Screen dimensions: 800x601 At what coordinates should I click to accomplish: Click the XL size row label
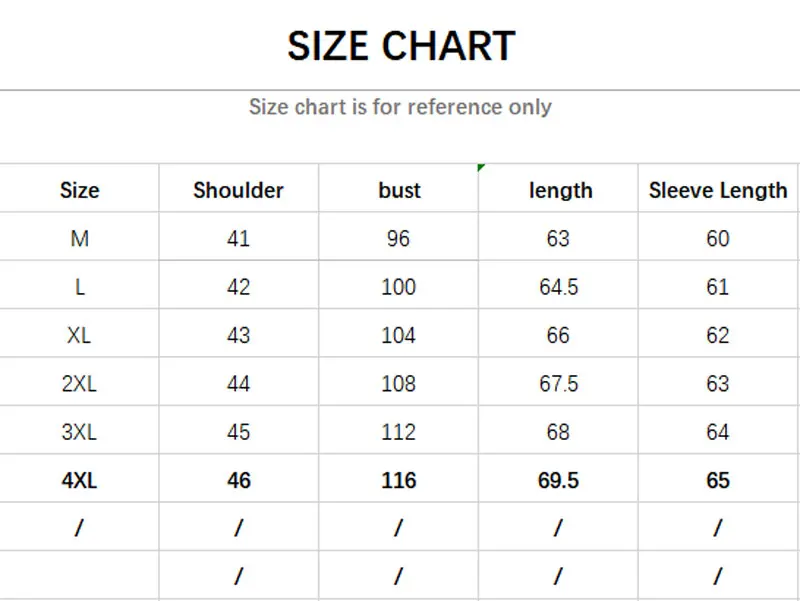click(x=80, y=336)
